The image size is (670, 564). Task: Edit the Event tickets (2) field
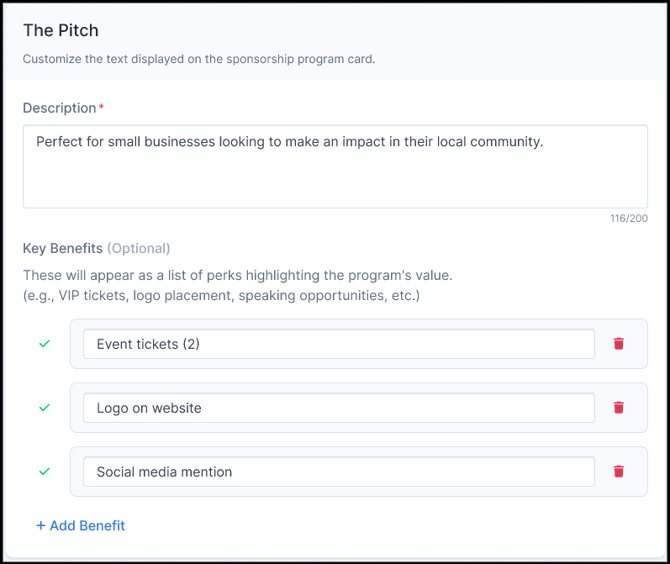(339, 344)
